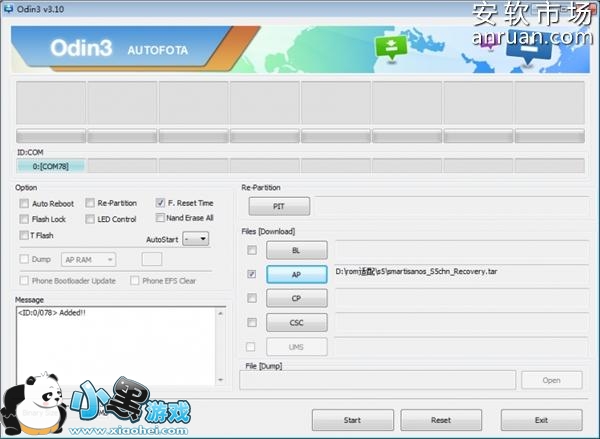Enable Nand Erase All option
Viewport: 600px width, 439px height.
[x=161, y=218]
